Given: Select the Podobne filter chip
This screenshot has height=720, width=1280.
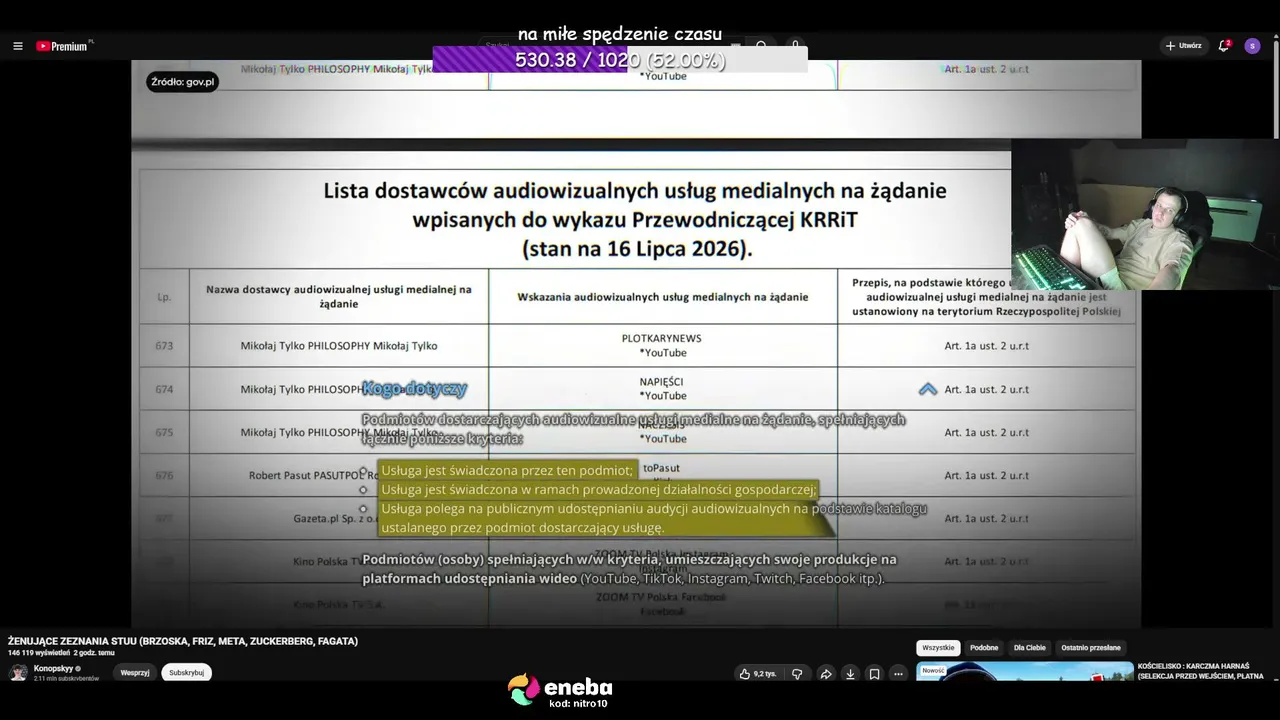Looking at the screenshot, I should pyautogui.click(x=984, y=648).
